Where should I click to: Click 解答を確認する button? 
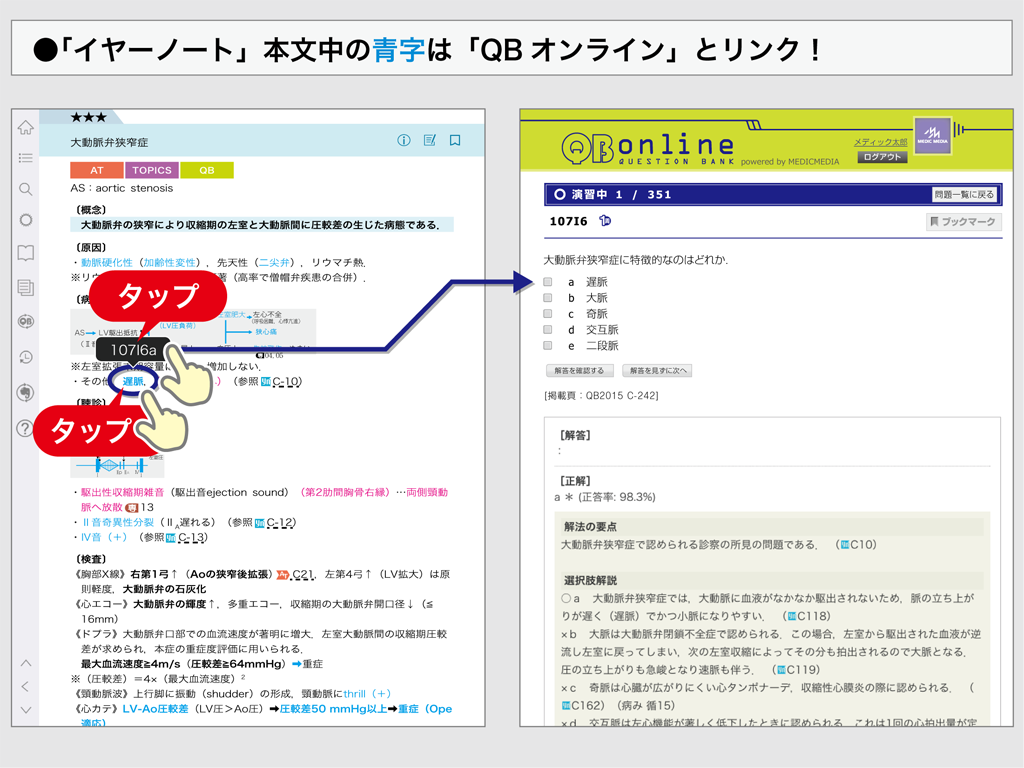[x=579, y=371]
